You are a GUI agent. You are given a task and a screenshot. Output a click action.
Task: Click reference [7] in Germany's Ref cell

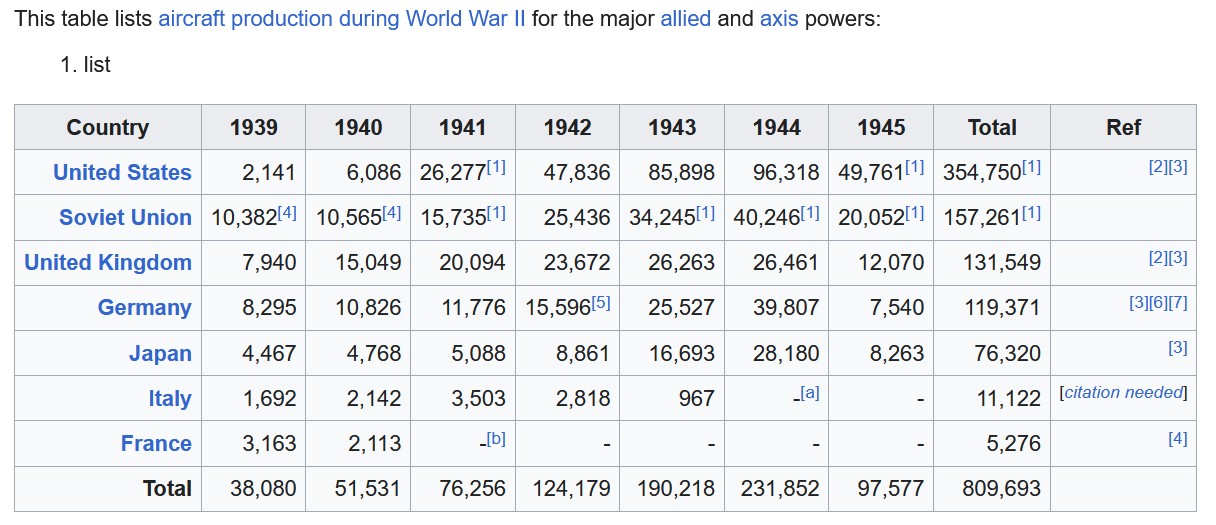pyautogui.click(x=1178, y=302)
